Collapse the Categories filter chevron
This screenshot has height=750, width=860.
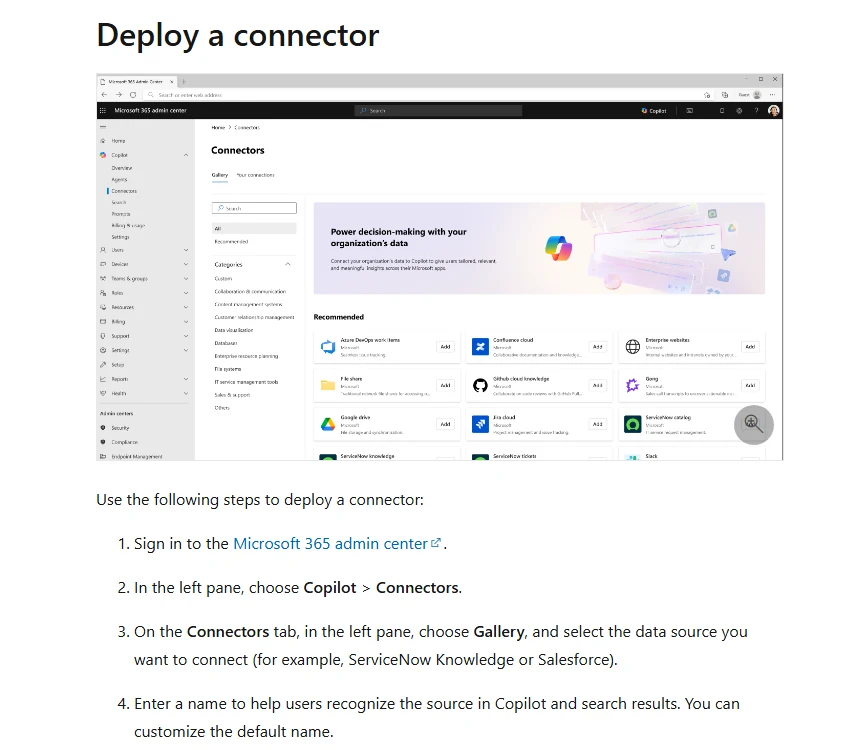(x=287, y=264)
